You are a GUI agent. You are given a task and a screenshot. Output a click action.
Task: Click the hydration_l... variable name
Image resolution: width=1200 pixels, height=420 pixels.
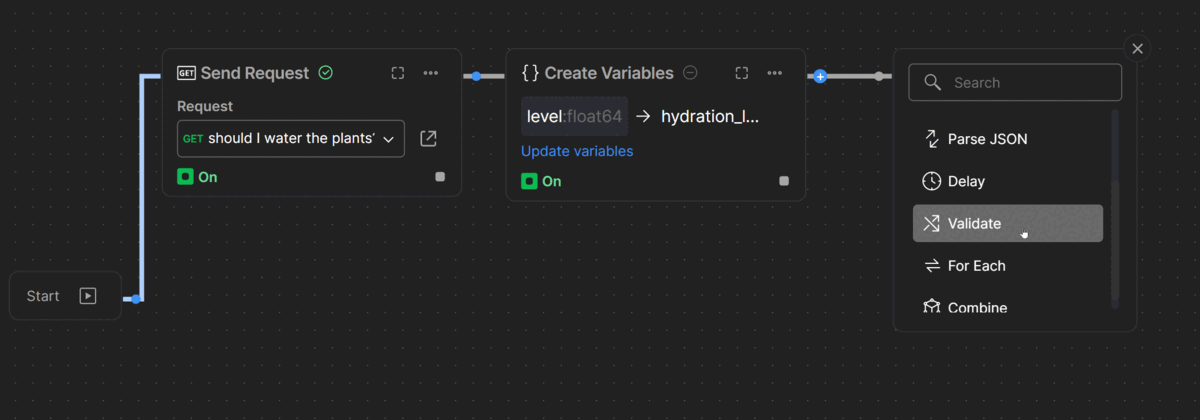pyautogui.click(x=710, y=116)
